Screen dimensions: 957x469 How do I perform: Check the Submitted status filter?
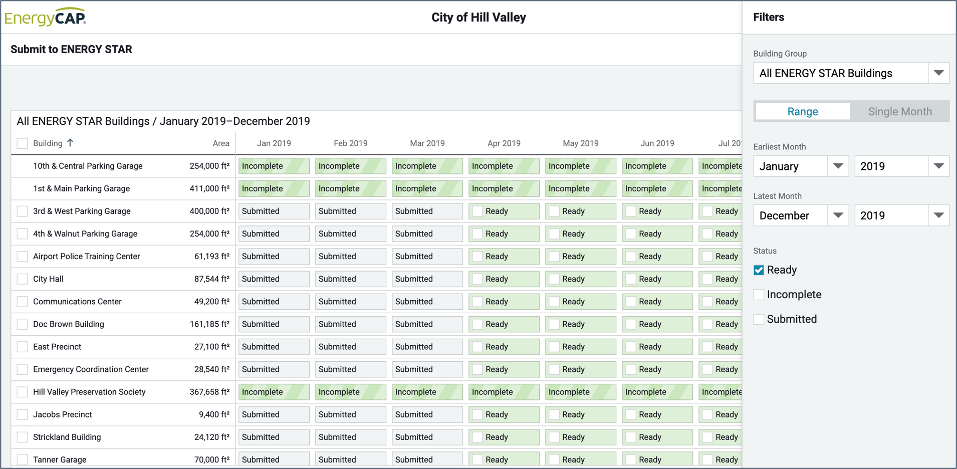759,319
